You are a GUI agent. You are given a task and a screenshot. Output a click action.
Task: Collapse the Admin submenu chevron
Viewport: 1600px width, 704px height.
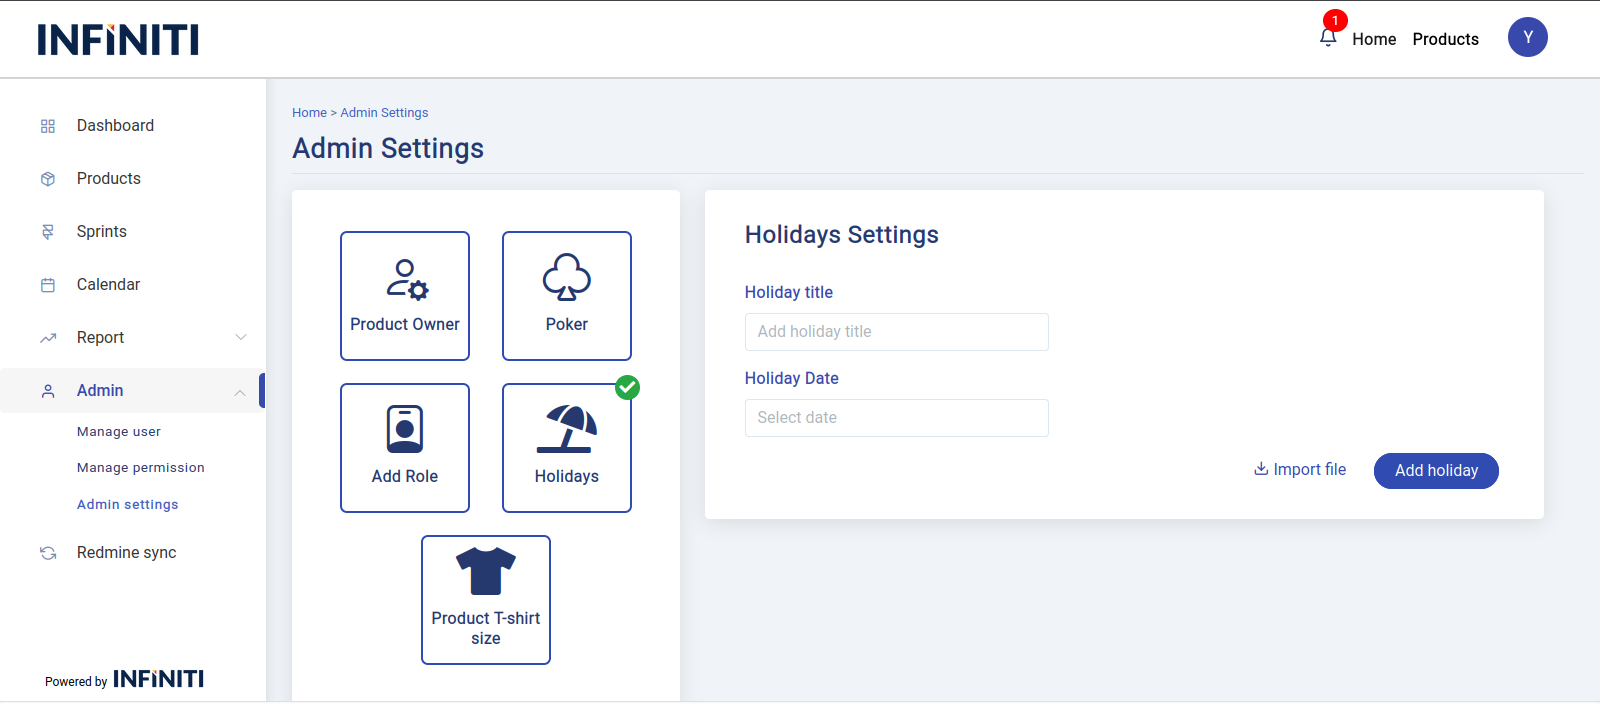click(x=240, y=392)
